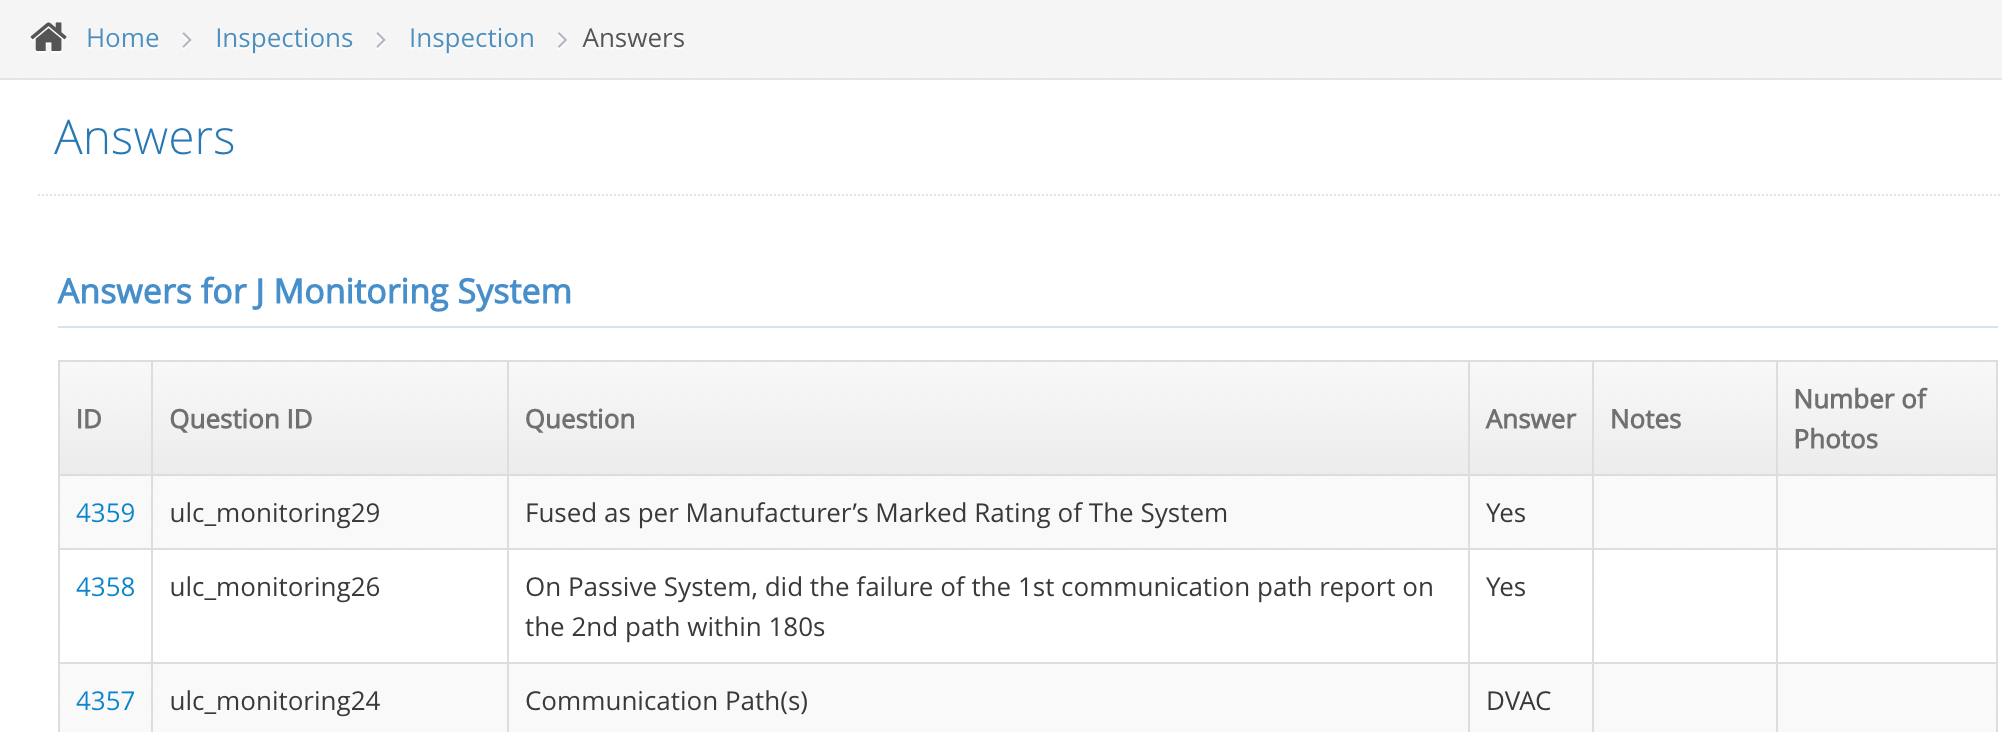Click the Answer column header
2002x732 pixels.
coord(1529,418)
